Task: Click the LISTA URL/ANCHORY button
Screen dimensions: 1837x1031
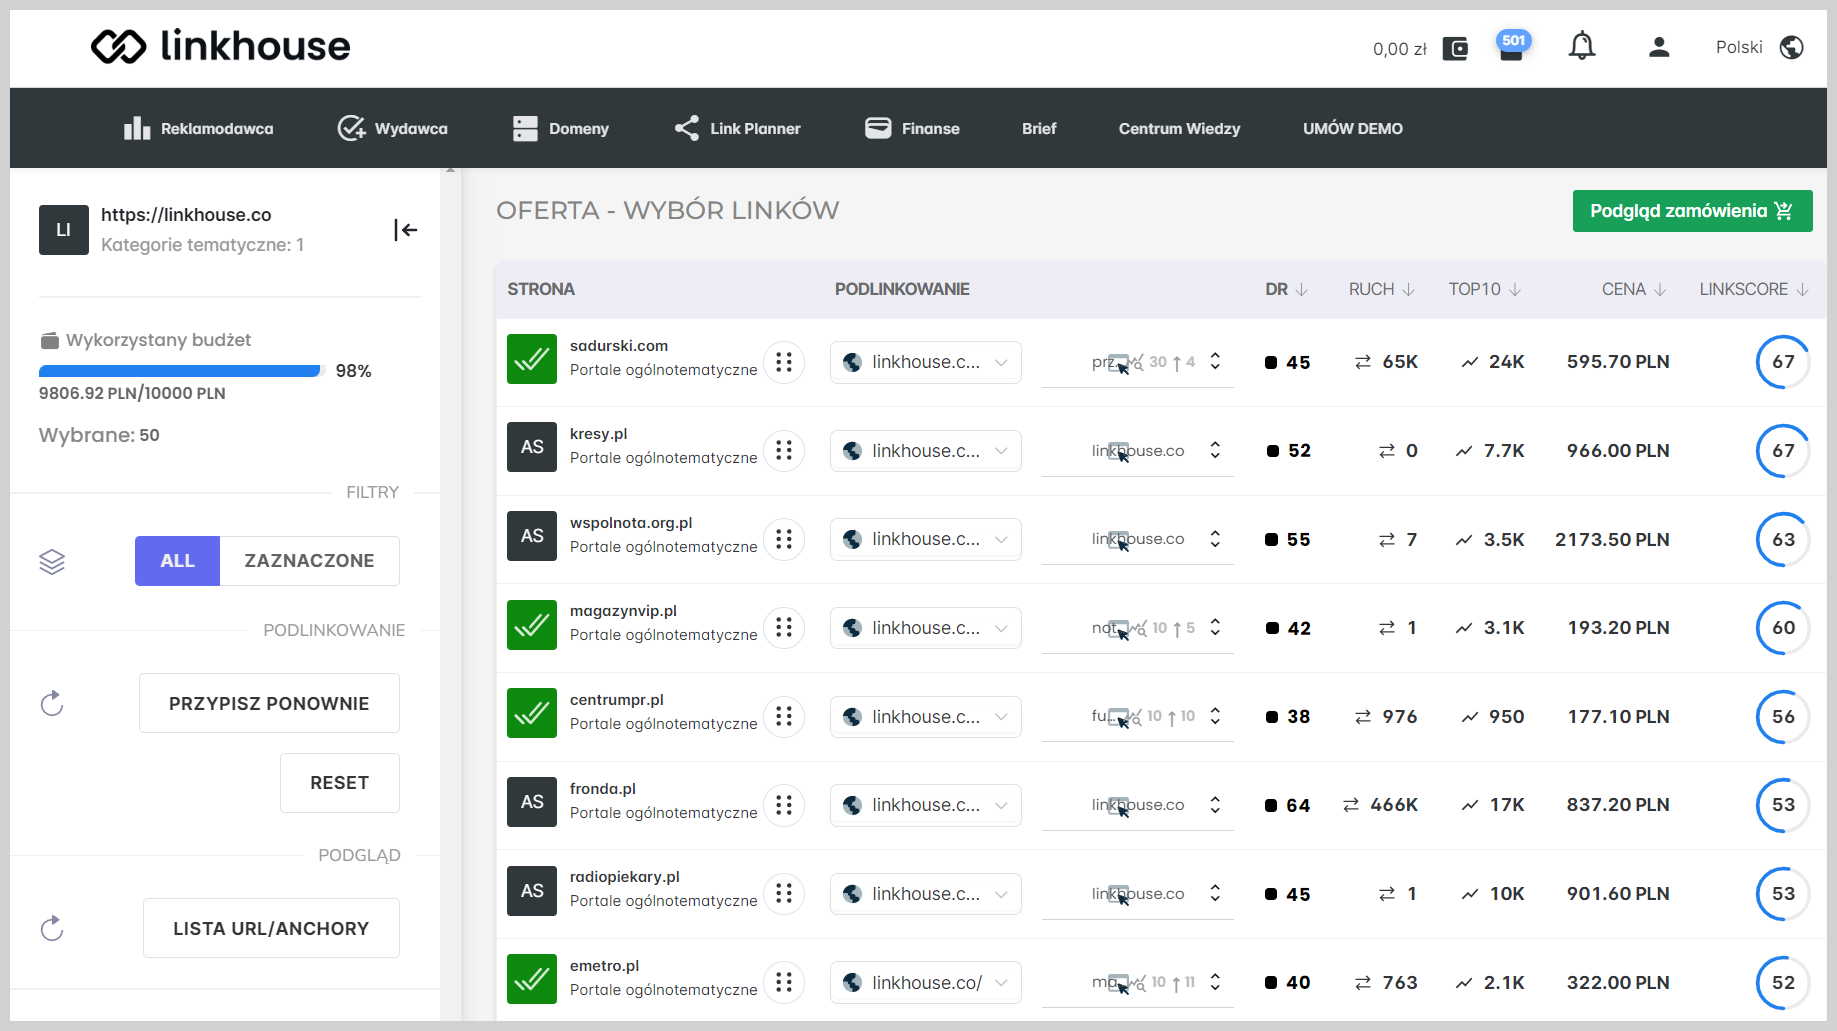Action: pyautogui.click(x=271, y=928)
